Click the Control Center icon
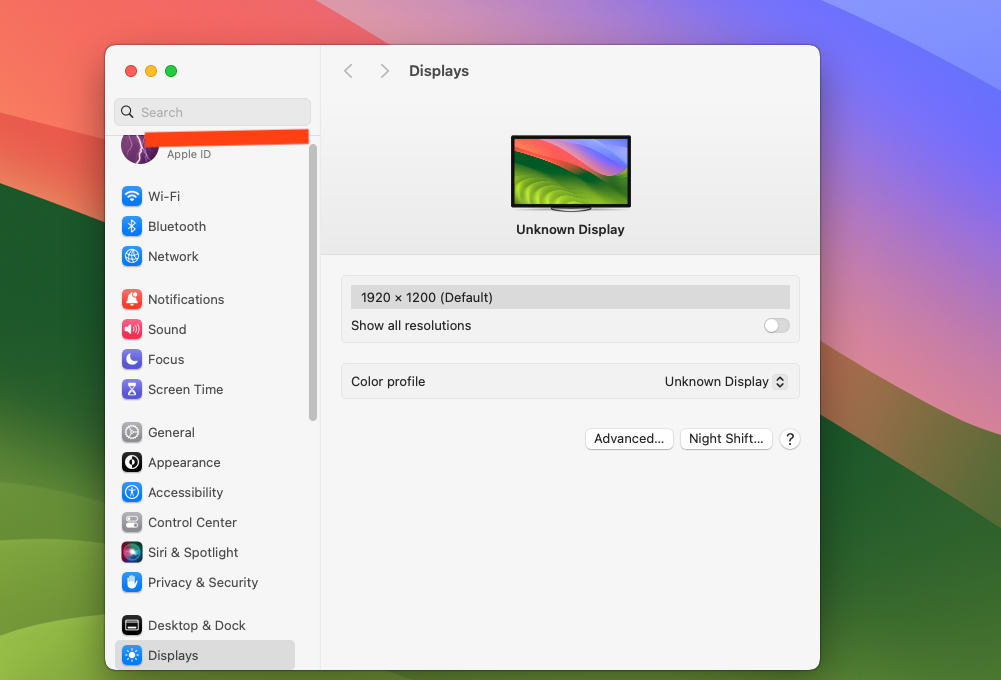 [x=132, y=522]
